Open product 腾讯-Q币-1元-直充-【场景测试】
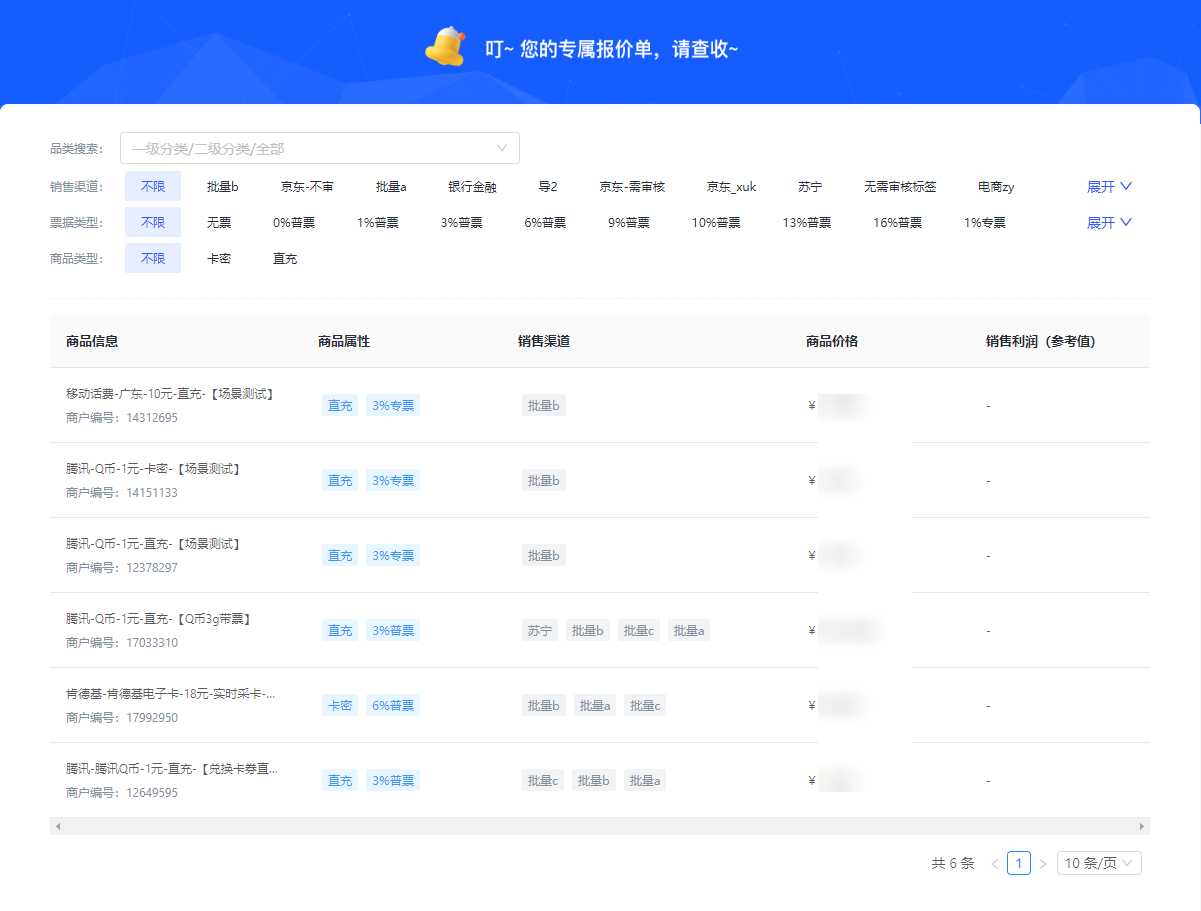The image size is (1201, 911). click(154, 544)
